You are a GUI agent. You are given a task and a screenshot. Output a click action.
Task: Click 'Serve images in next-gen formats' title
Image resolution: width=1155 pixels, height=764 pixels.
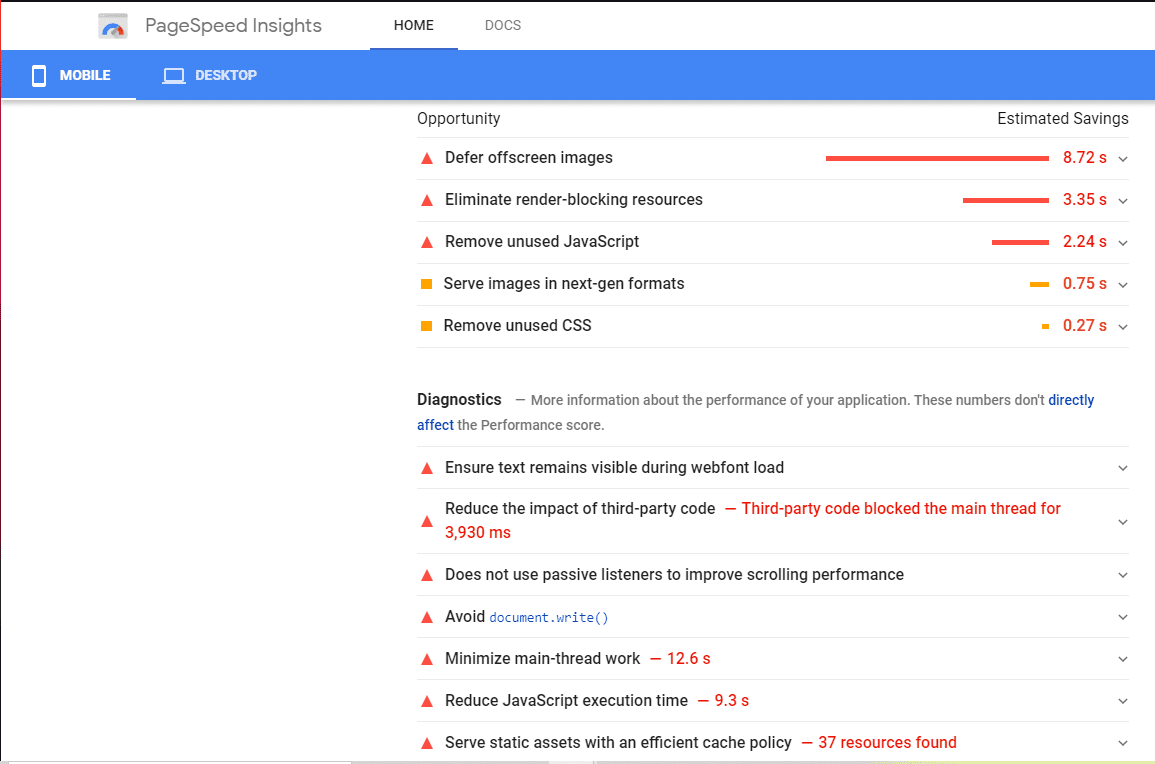pos(564,284)
